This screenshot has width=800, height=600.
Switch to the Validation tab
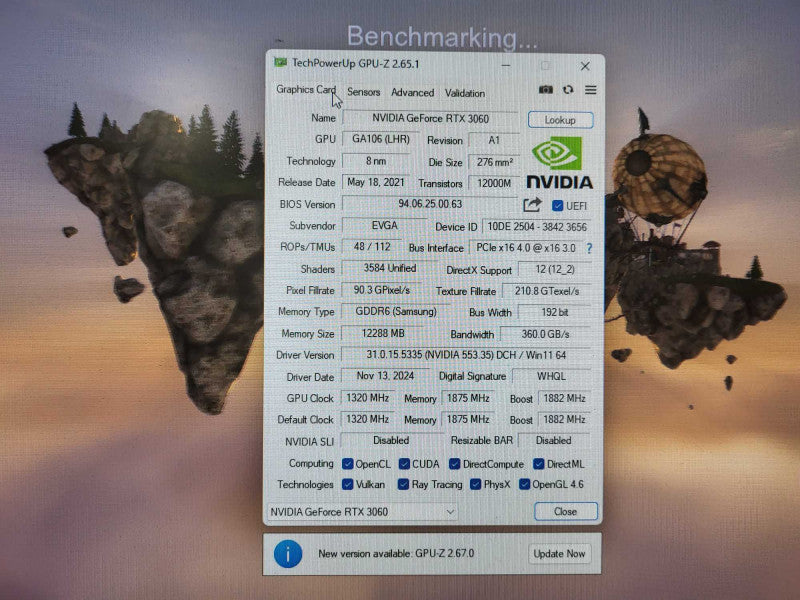(x=464, y=93)
